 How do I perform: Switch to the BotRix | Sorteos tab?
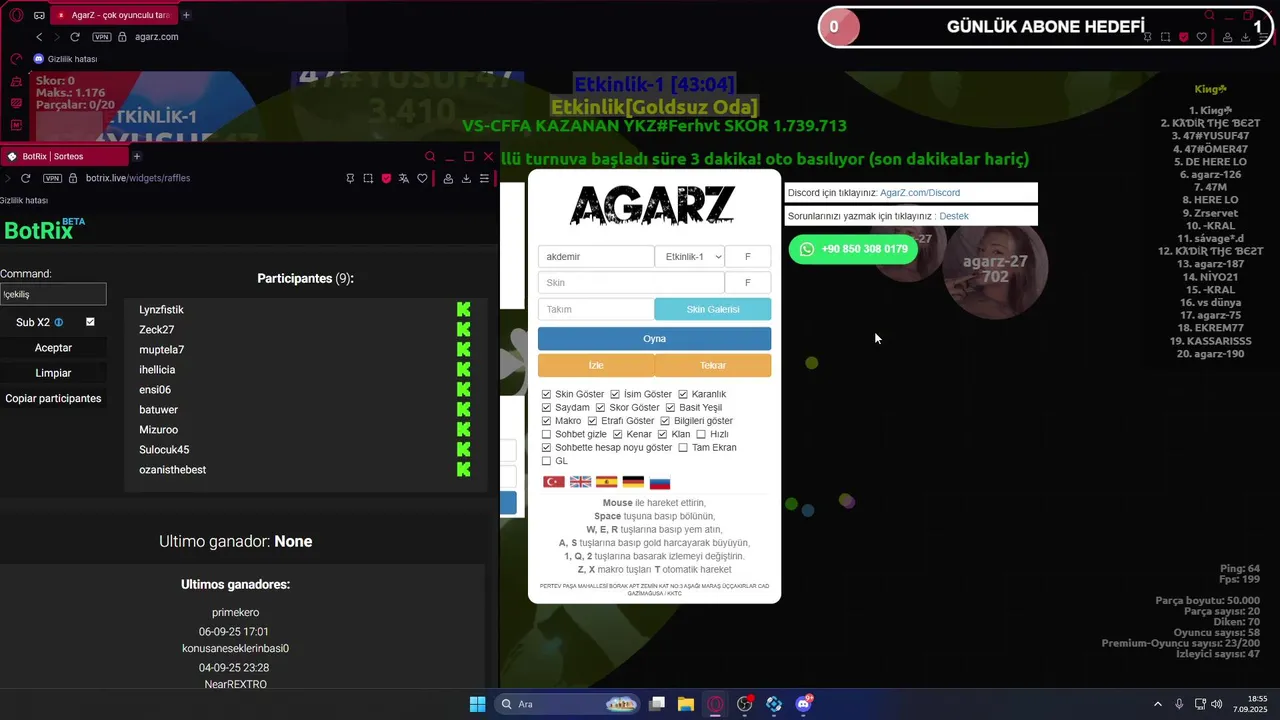coord(64,157)
